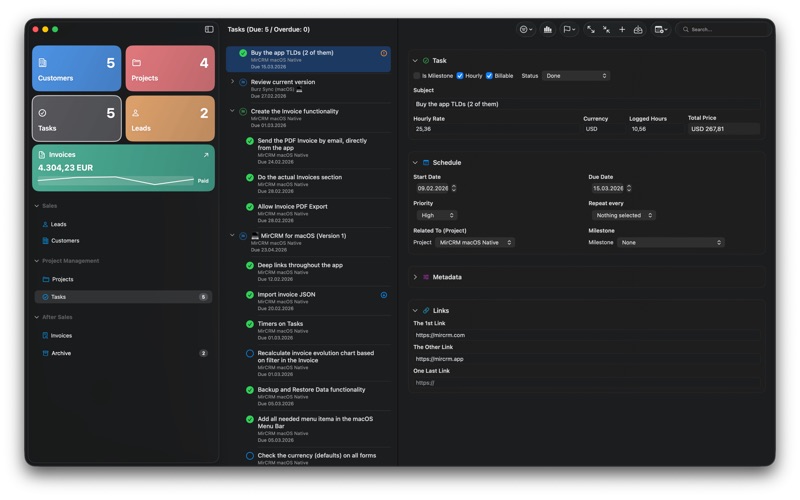Collapse the Create the Invoice functionality task
The height and width of the screenshot is (500, 800).
tap(233, 111)
